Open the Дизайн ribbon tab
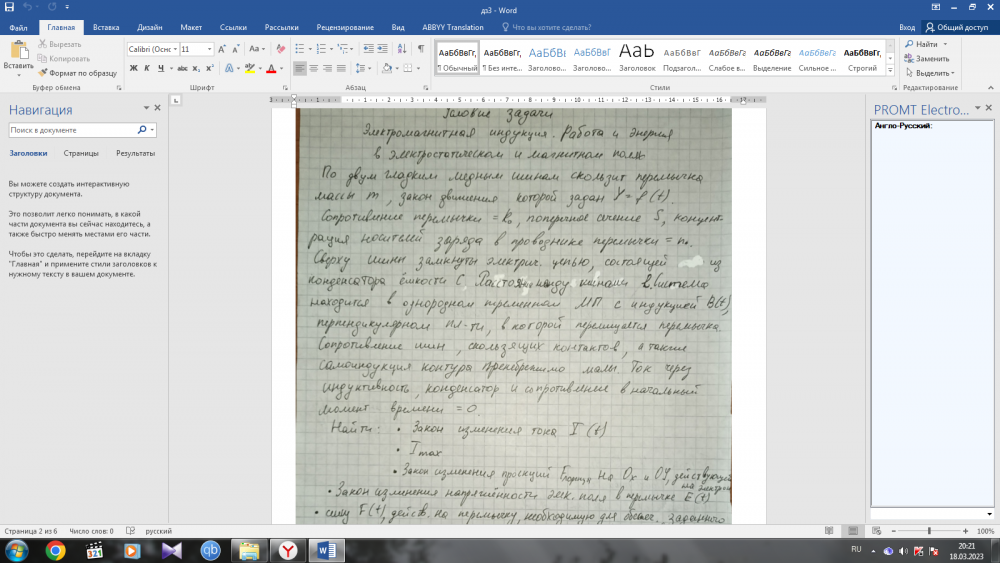 150,27
